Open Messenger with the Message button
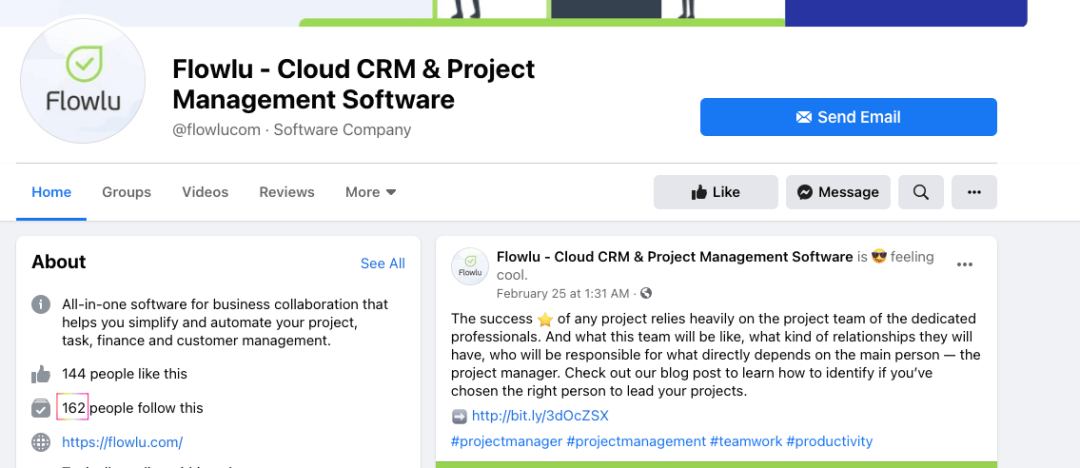 (x=838, y=192)
